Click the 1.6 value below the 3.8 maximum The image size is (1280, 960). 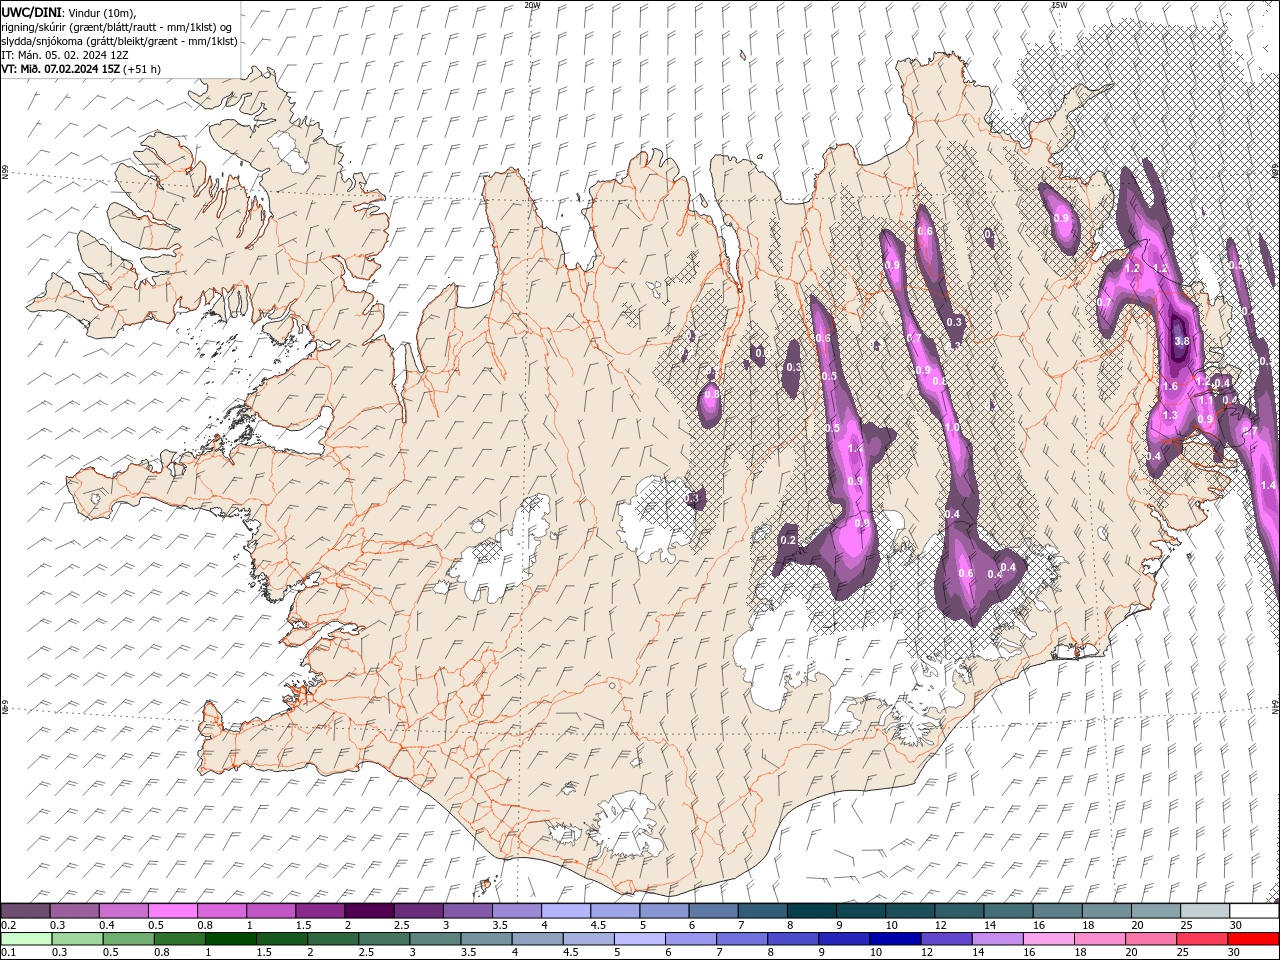1171,386
